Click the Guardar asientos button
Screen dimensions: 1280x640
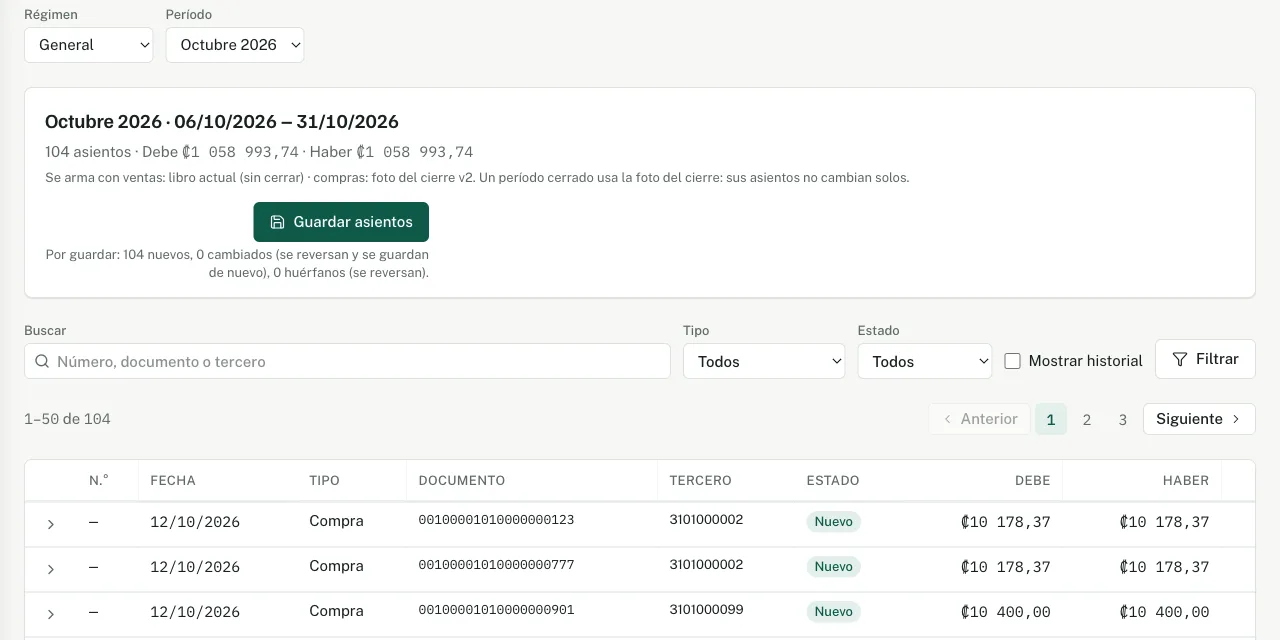pyautogui.click(x=341, y=222)
